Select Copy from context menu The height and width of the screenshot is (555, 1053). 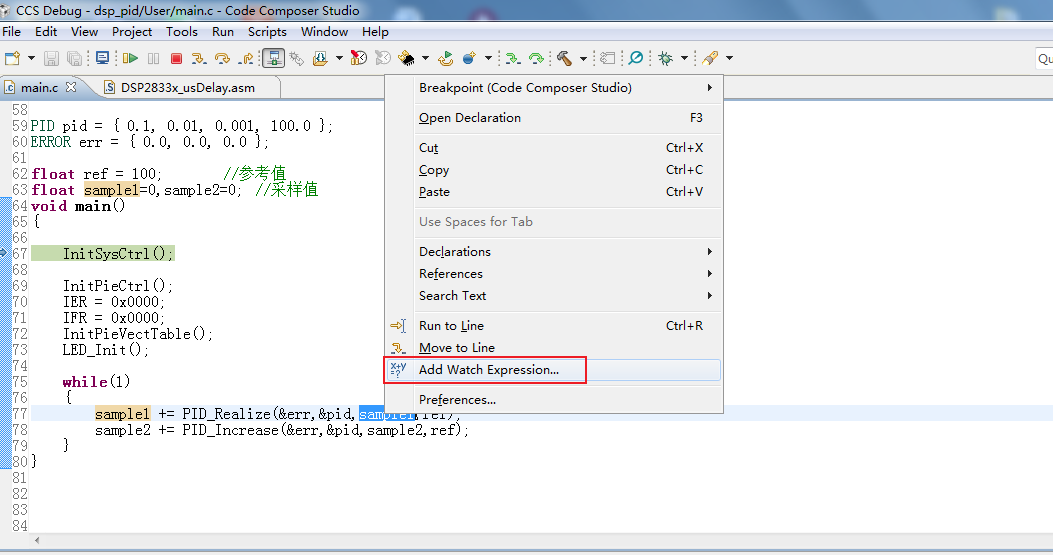click(x=567, y=170)
